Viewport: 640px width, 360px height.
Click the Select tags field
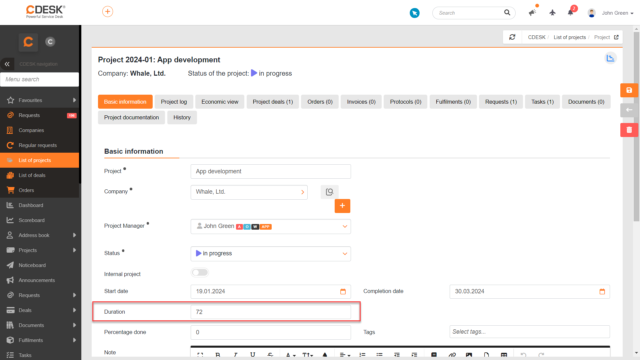click(x=529, y=332)
